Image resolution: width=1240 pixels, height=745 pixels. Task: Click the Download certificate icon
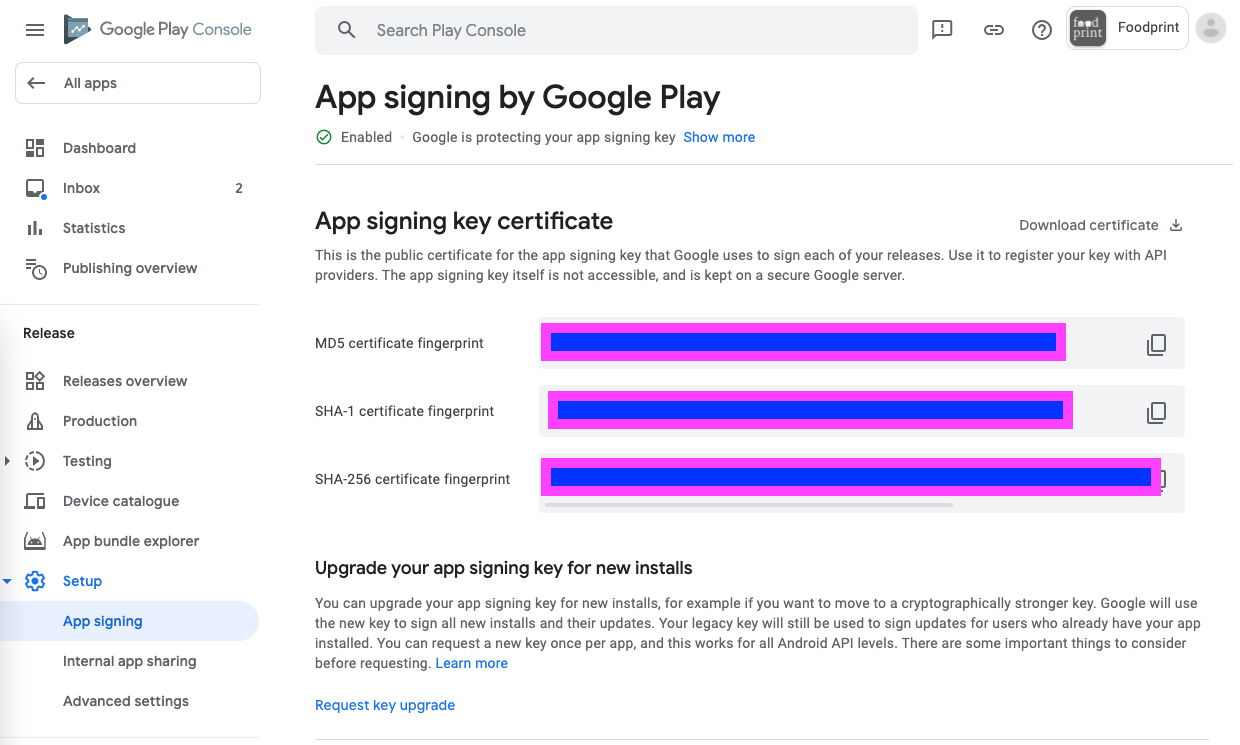1176,225
